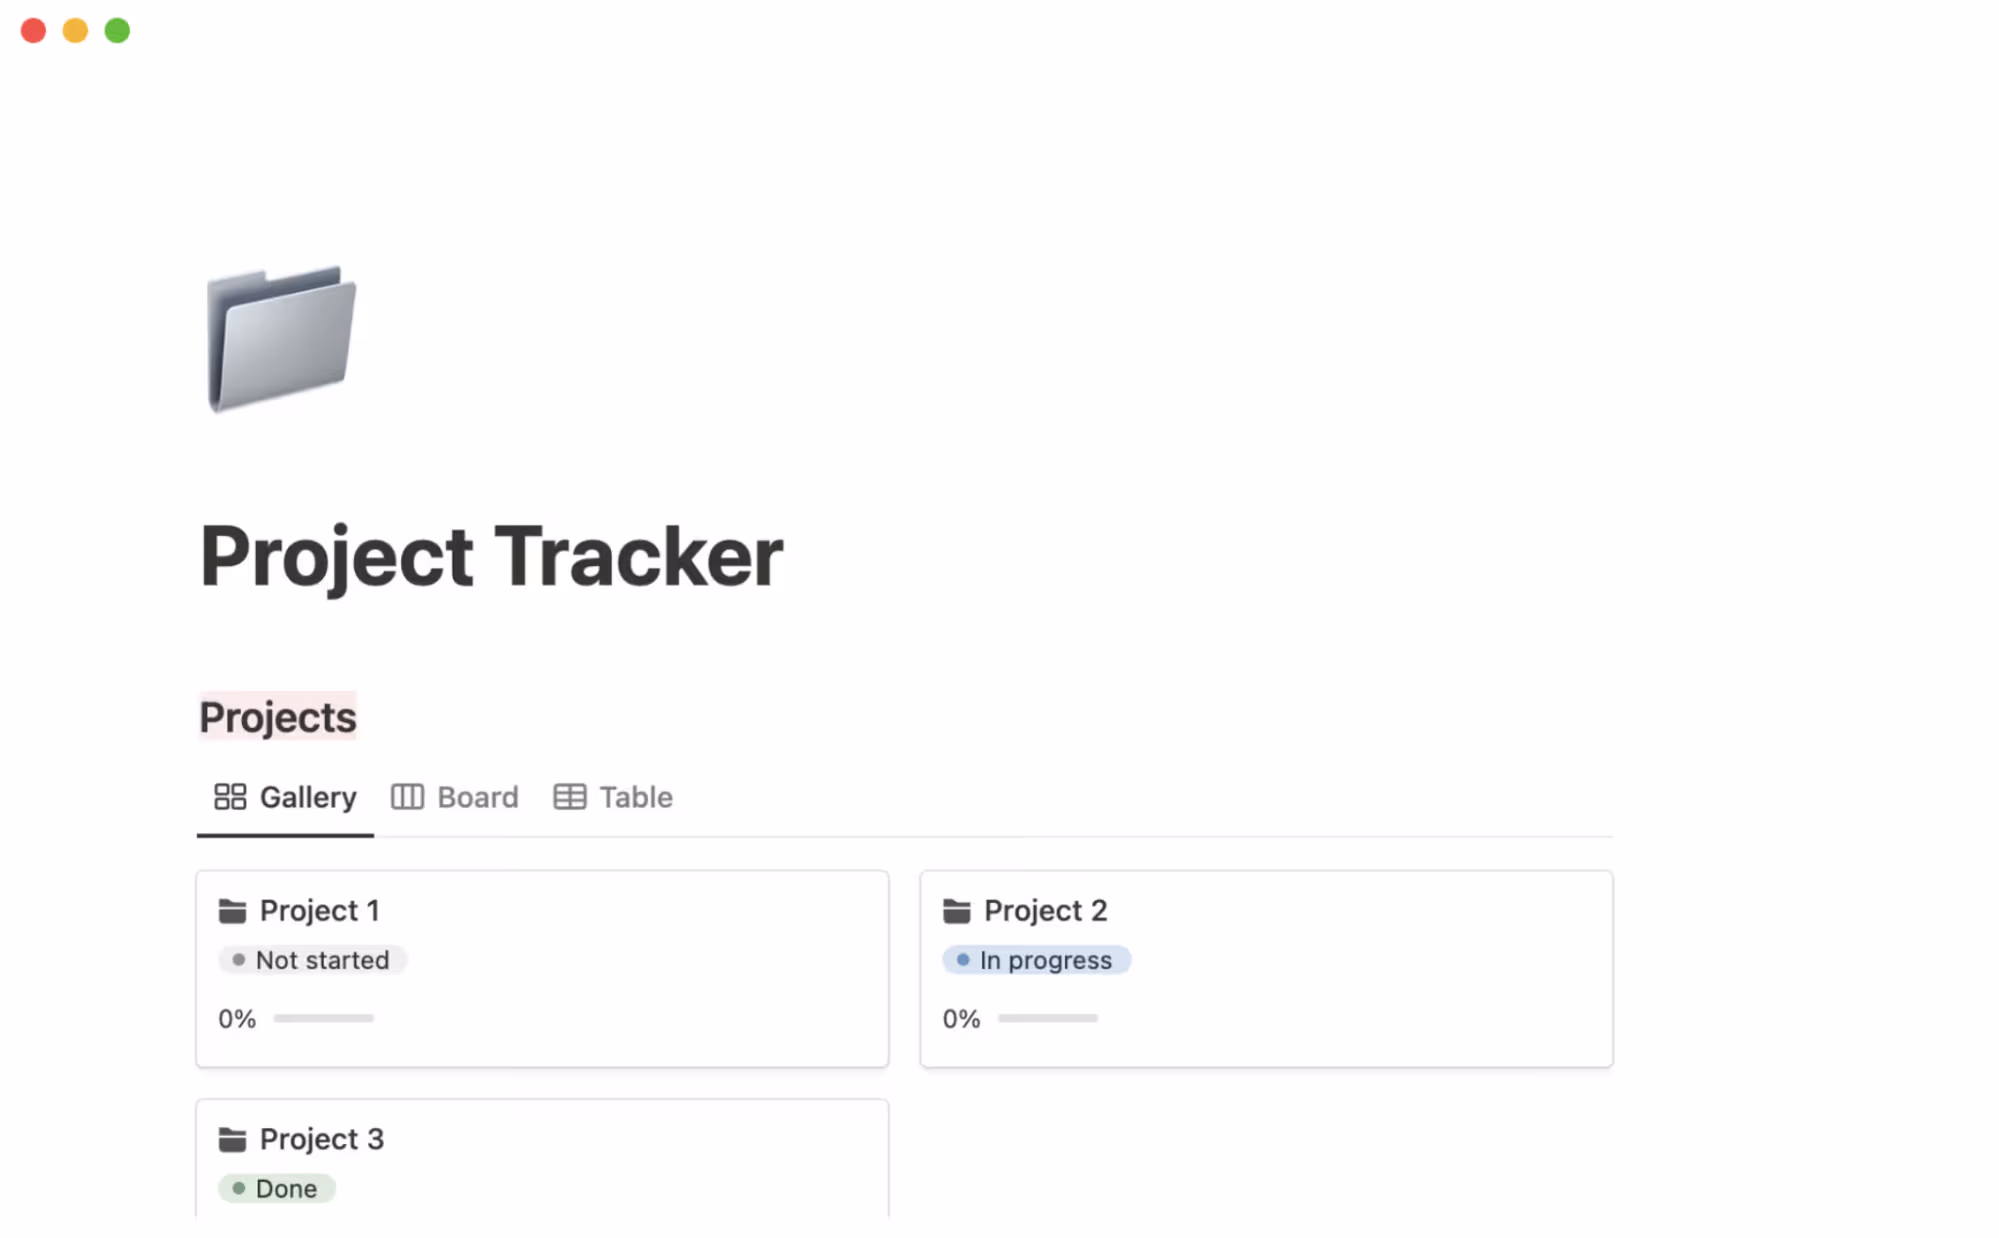Click Project 2's progress bar
Screen dimensions: 1999x1238
click(1048, 1018)
